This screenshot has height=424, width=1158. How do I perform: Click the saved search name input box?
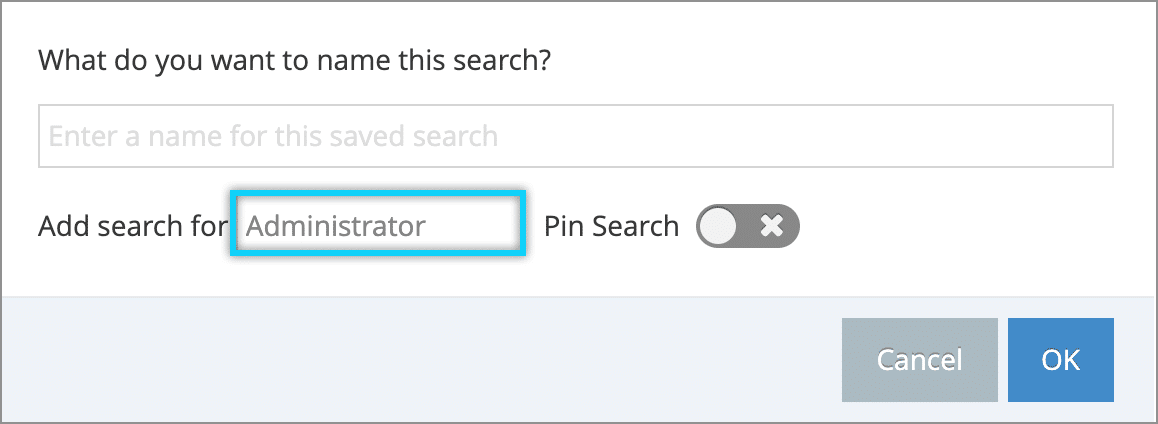(x=575, y=136)
